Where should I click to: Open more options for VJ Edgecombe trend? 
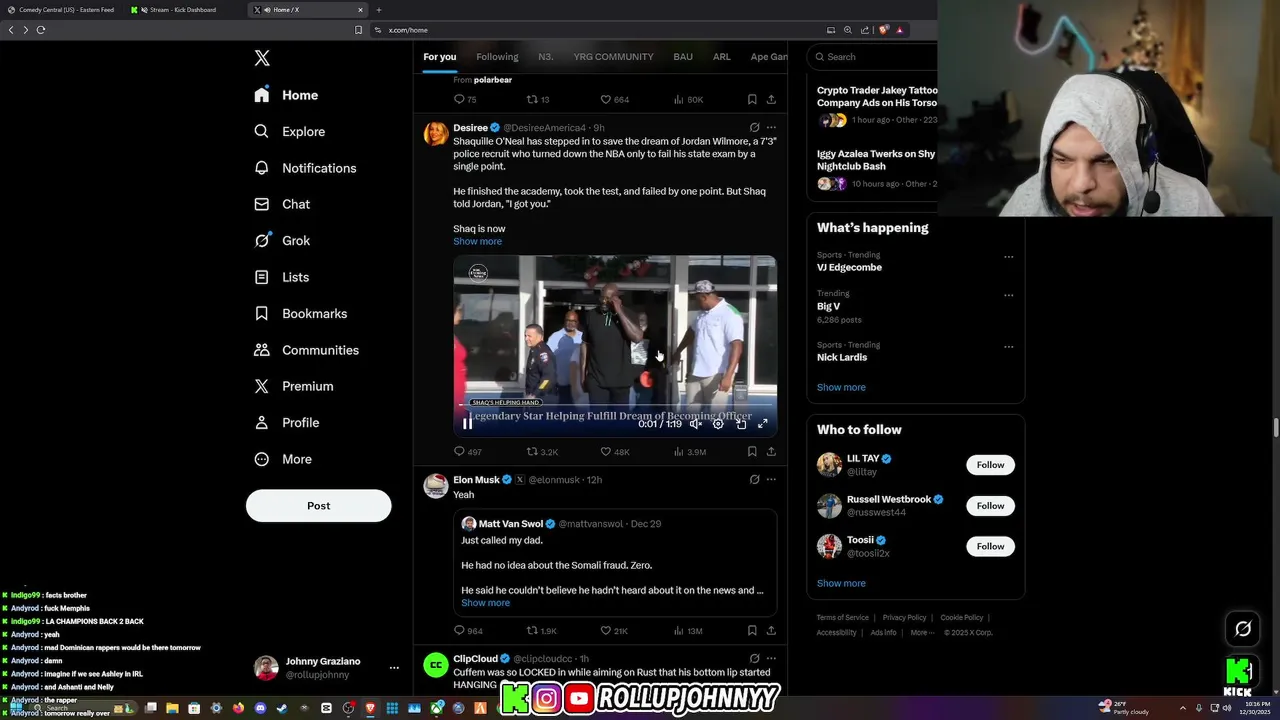tap(1008, 257)
